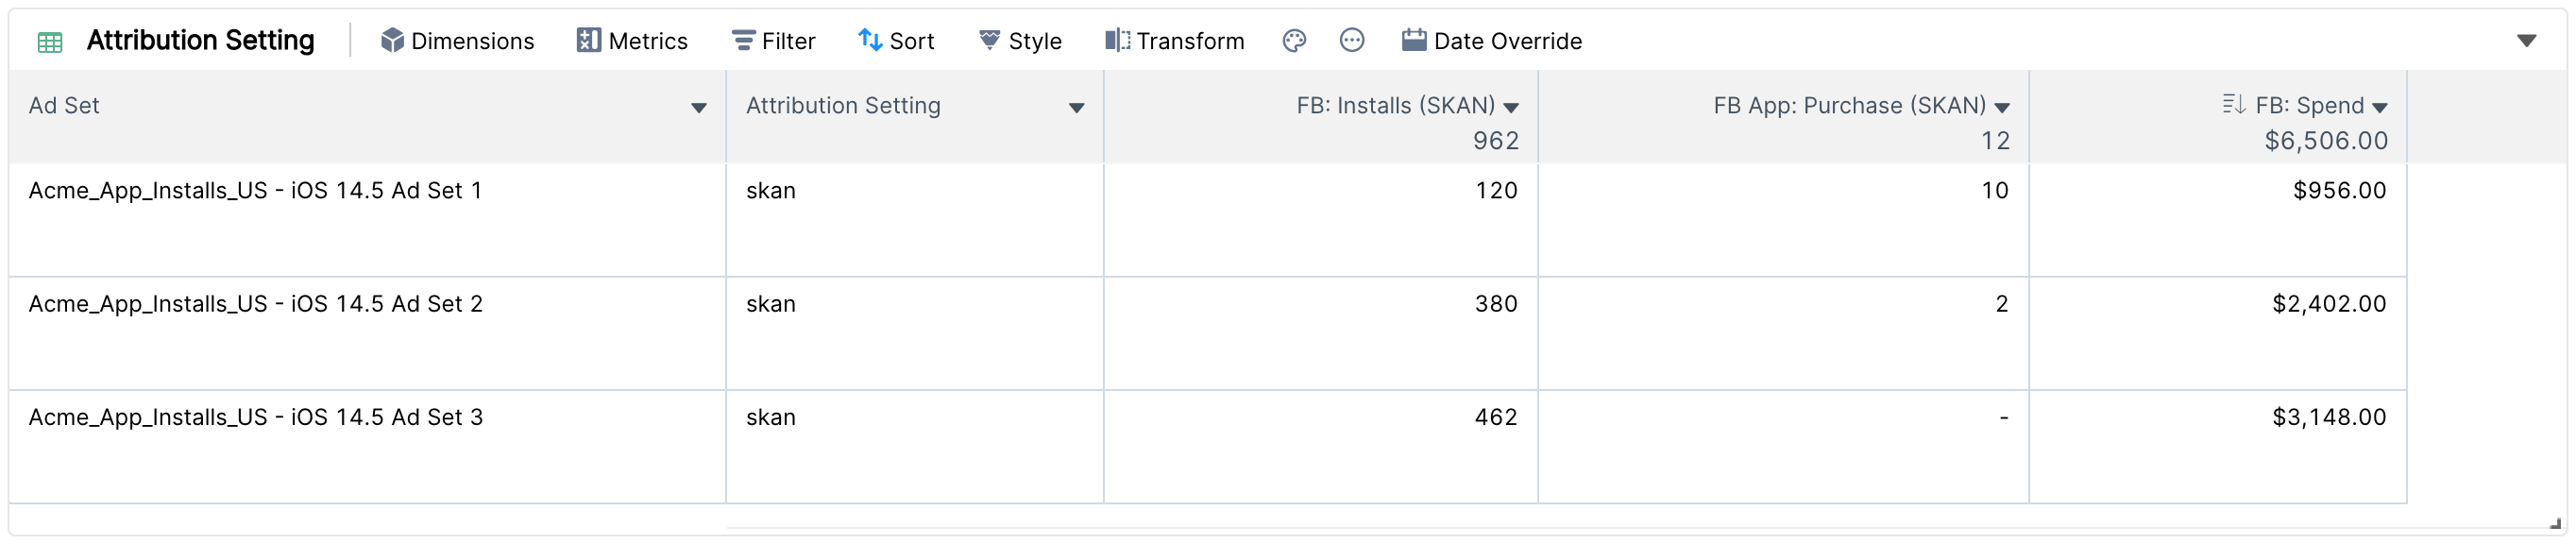Image resolution: width=2576 pixels, height=544 pixels.
Task: Click the installs value 462
Action: click(x=1496, y=417)
